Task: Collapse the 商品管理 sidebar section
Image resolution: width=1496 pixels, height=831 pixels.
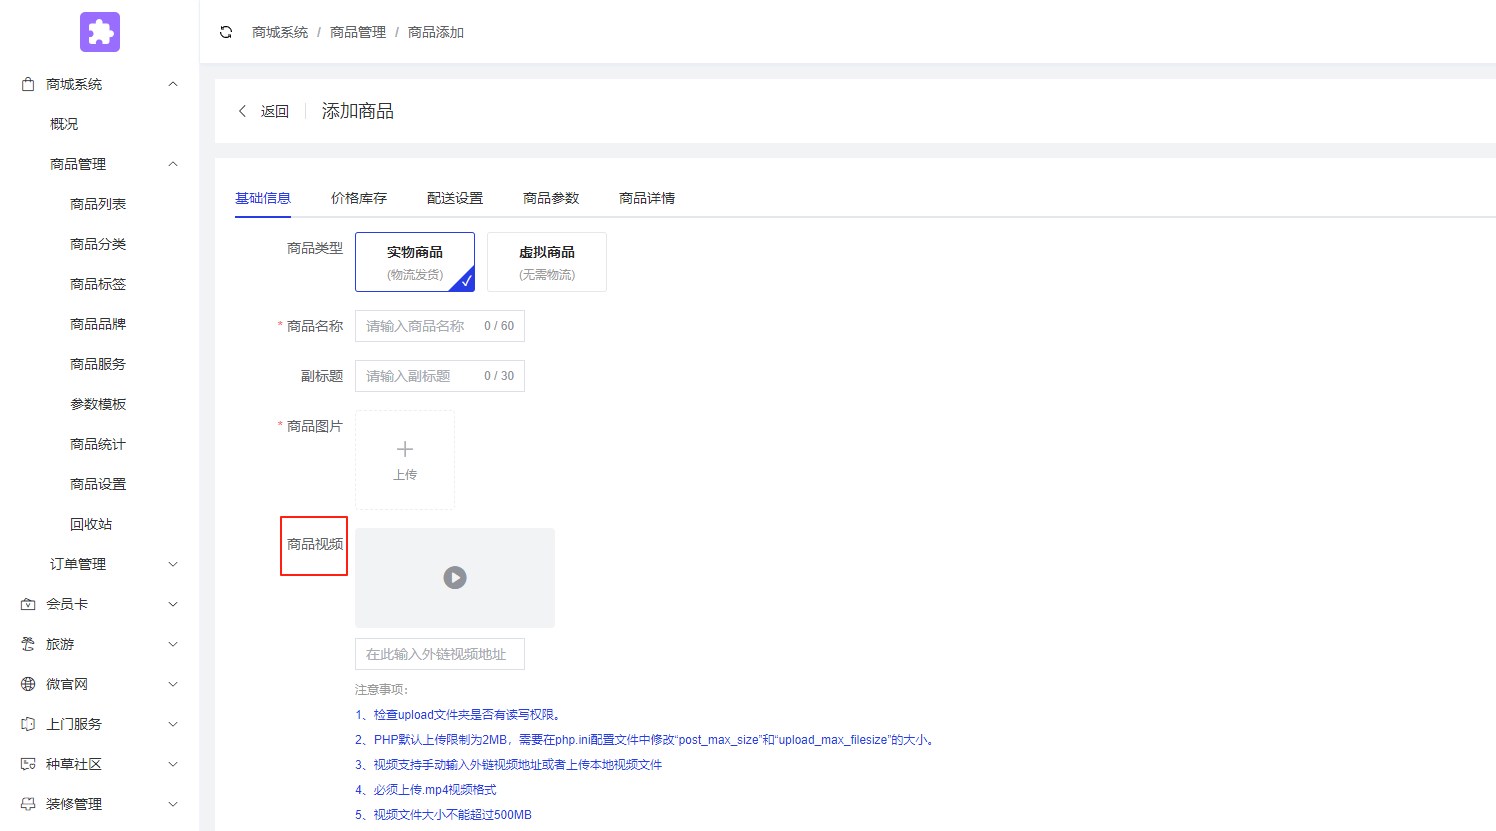Action: [172, 163]
